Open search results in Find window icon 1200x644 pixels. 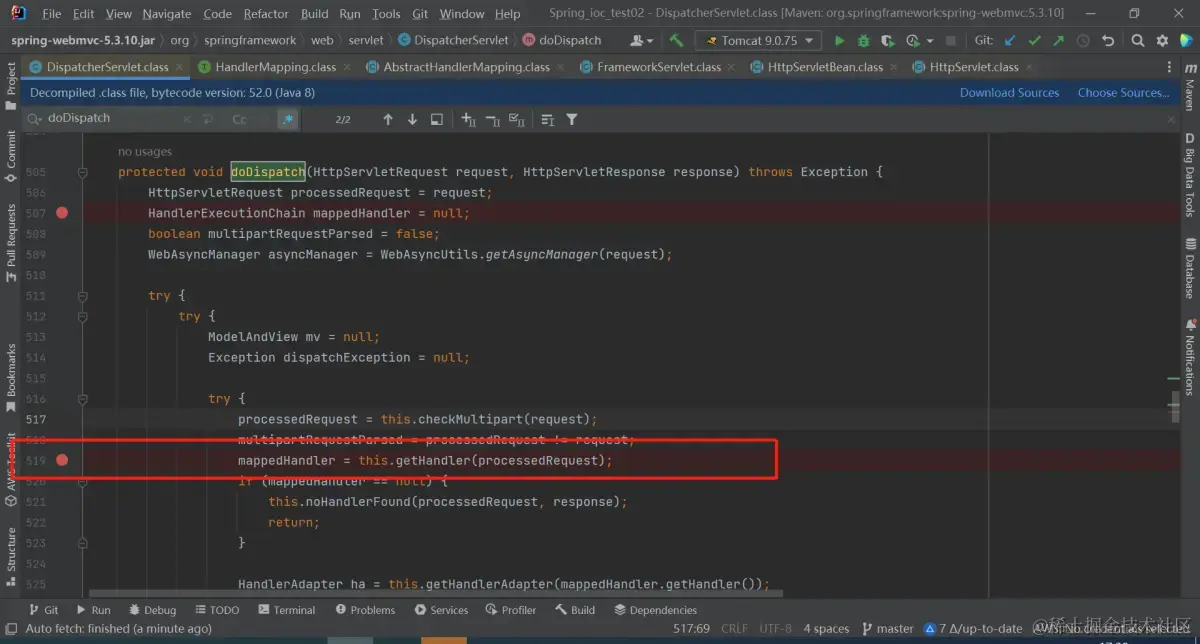(436, 119)
